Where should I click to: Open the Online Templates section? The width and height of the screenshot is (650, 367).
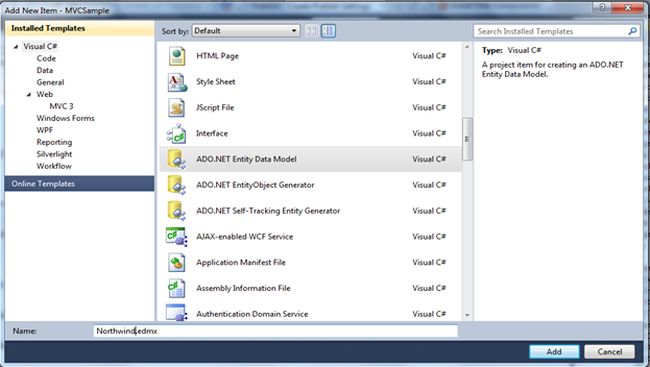coord(79,184)
